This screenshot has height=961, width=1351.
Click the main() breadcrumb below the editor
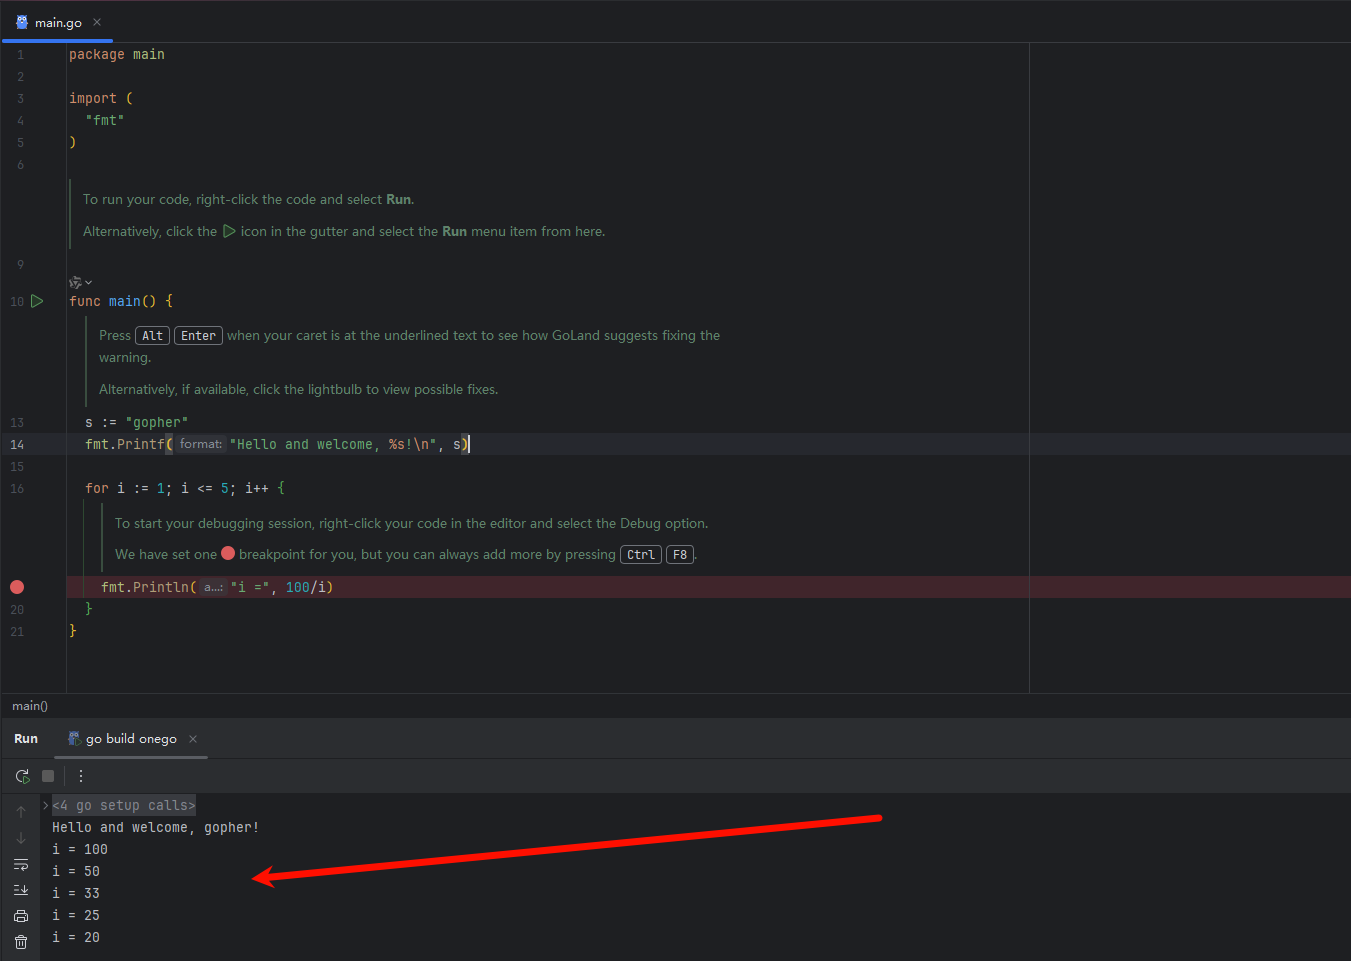coord(30,706)
